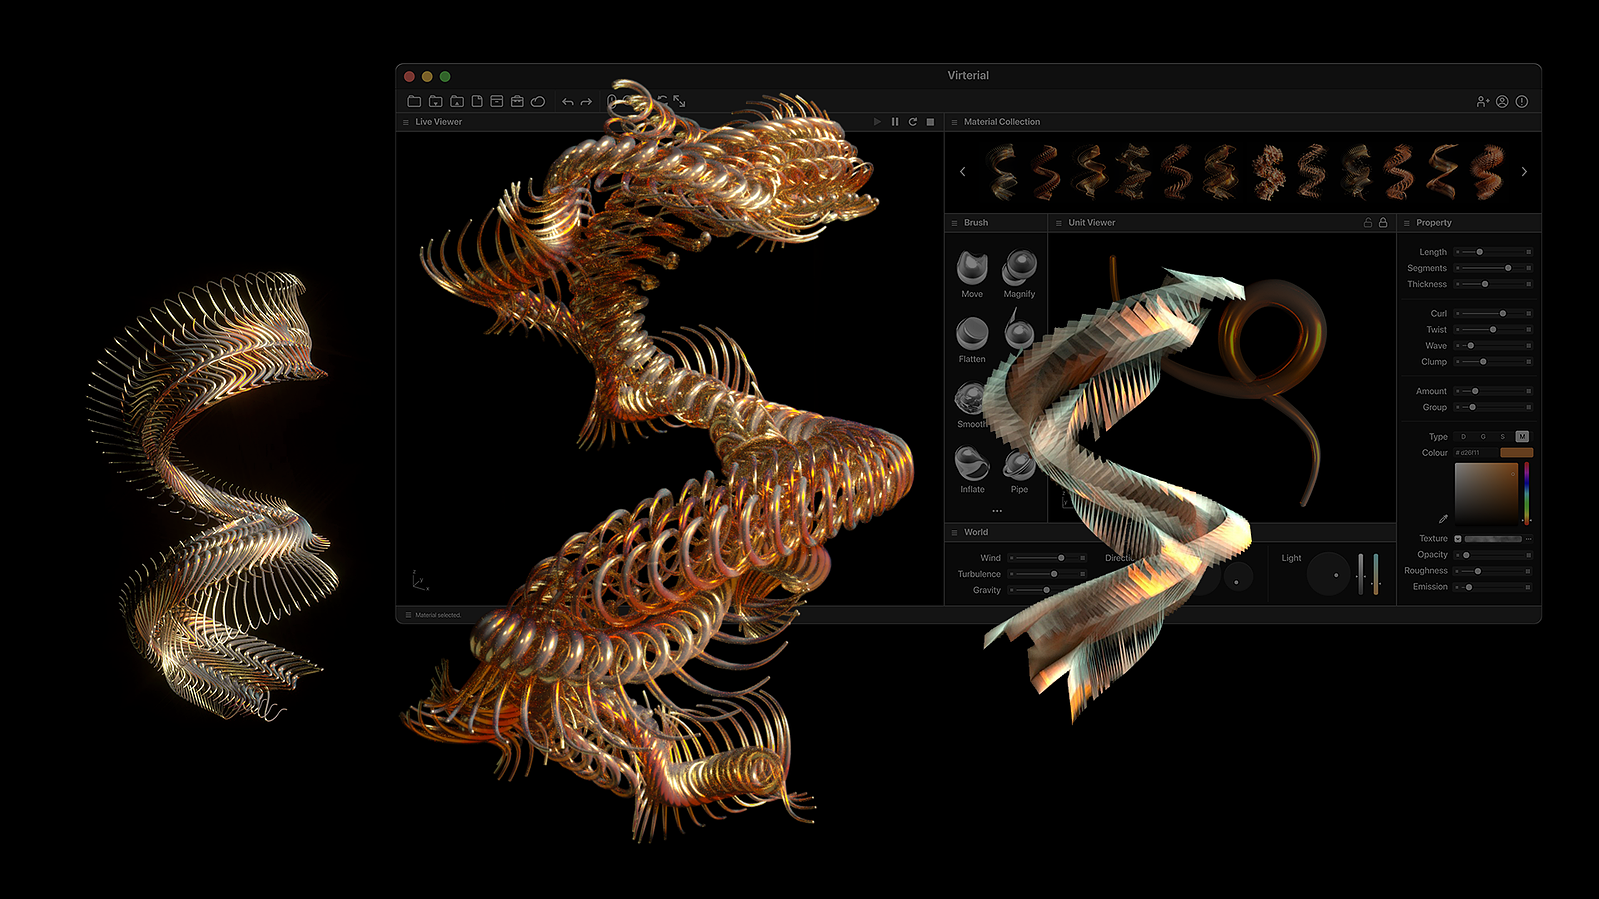The height and width of the screenshot is (899, 1599).
Task: Select the last material thumbnail in collection
Action: (x=1487, y=172)
